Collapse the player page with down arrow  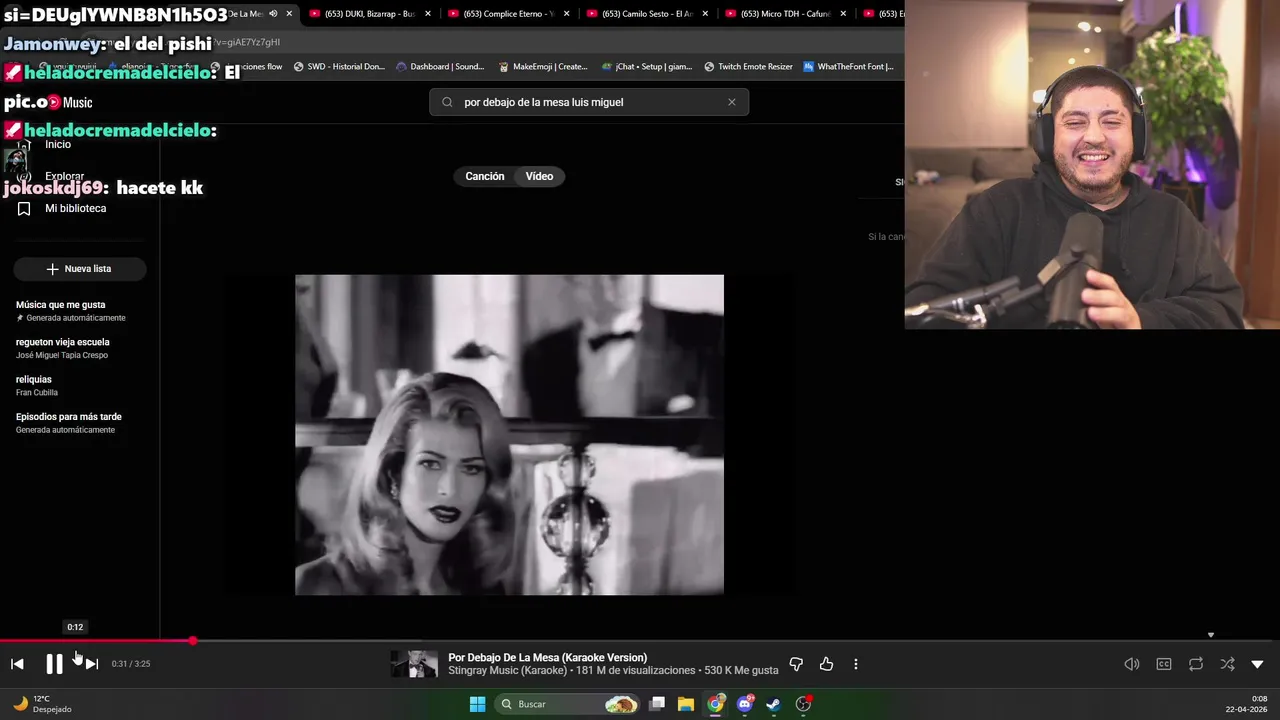(x=1257, y=664)
